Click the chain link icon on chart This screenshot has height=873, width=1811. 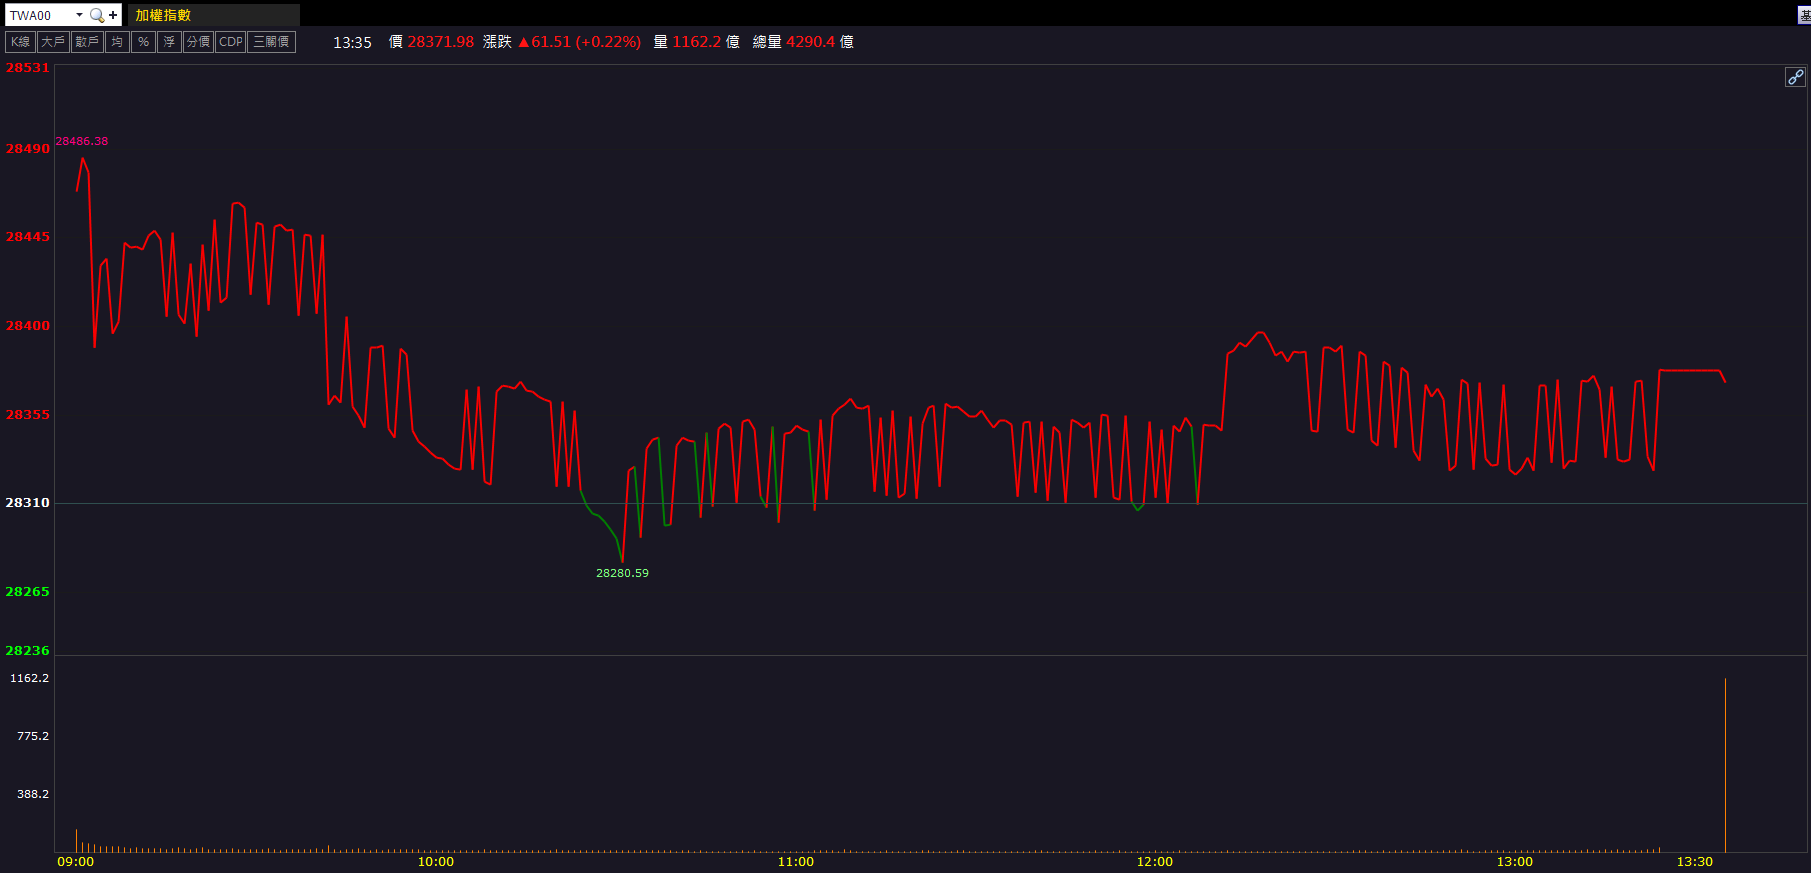tap(1795, 77)
